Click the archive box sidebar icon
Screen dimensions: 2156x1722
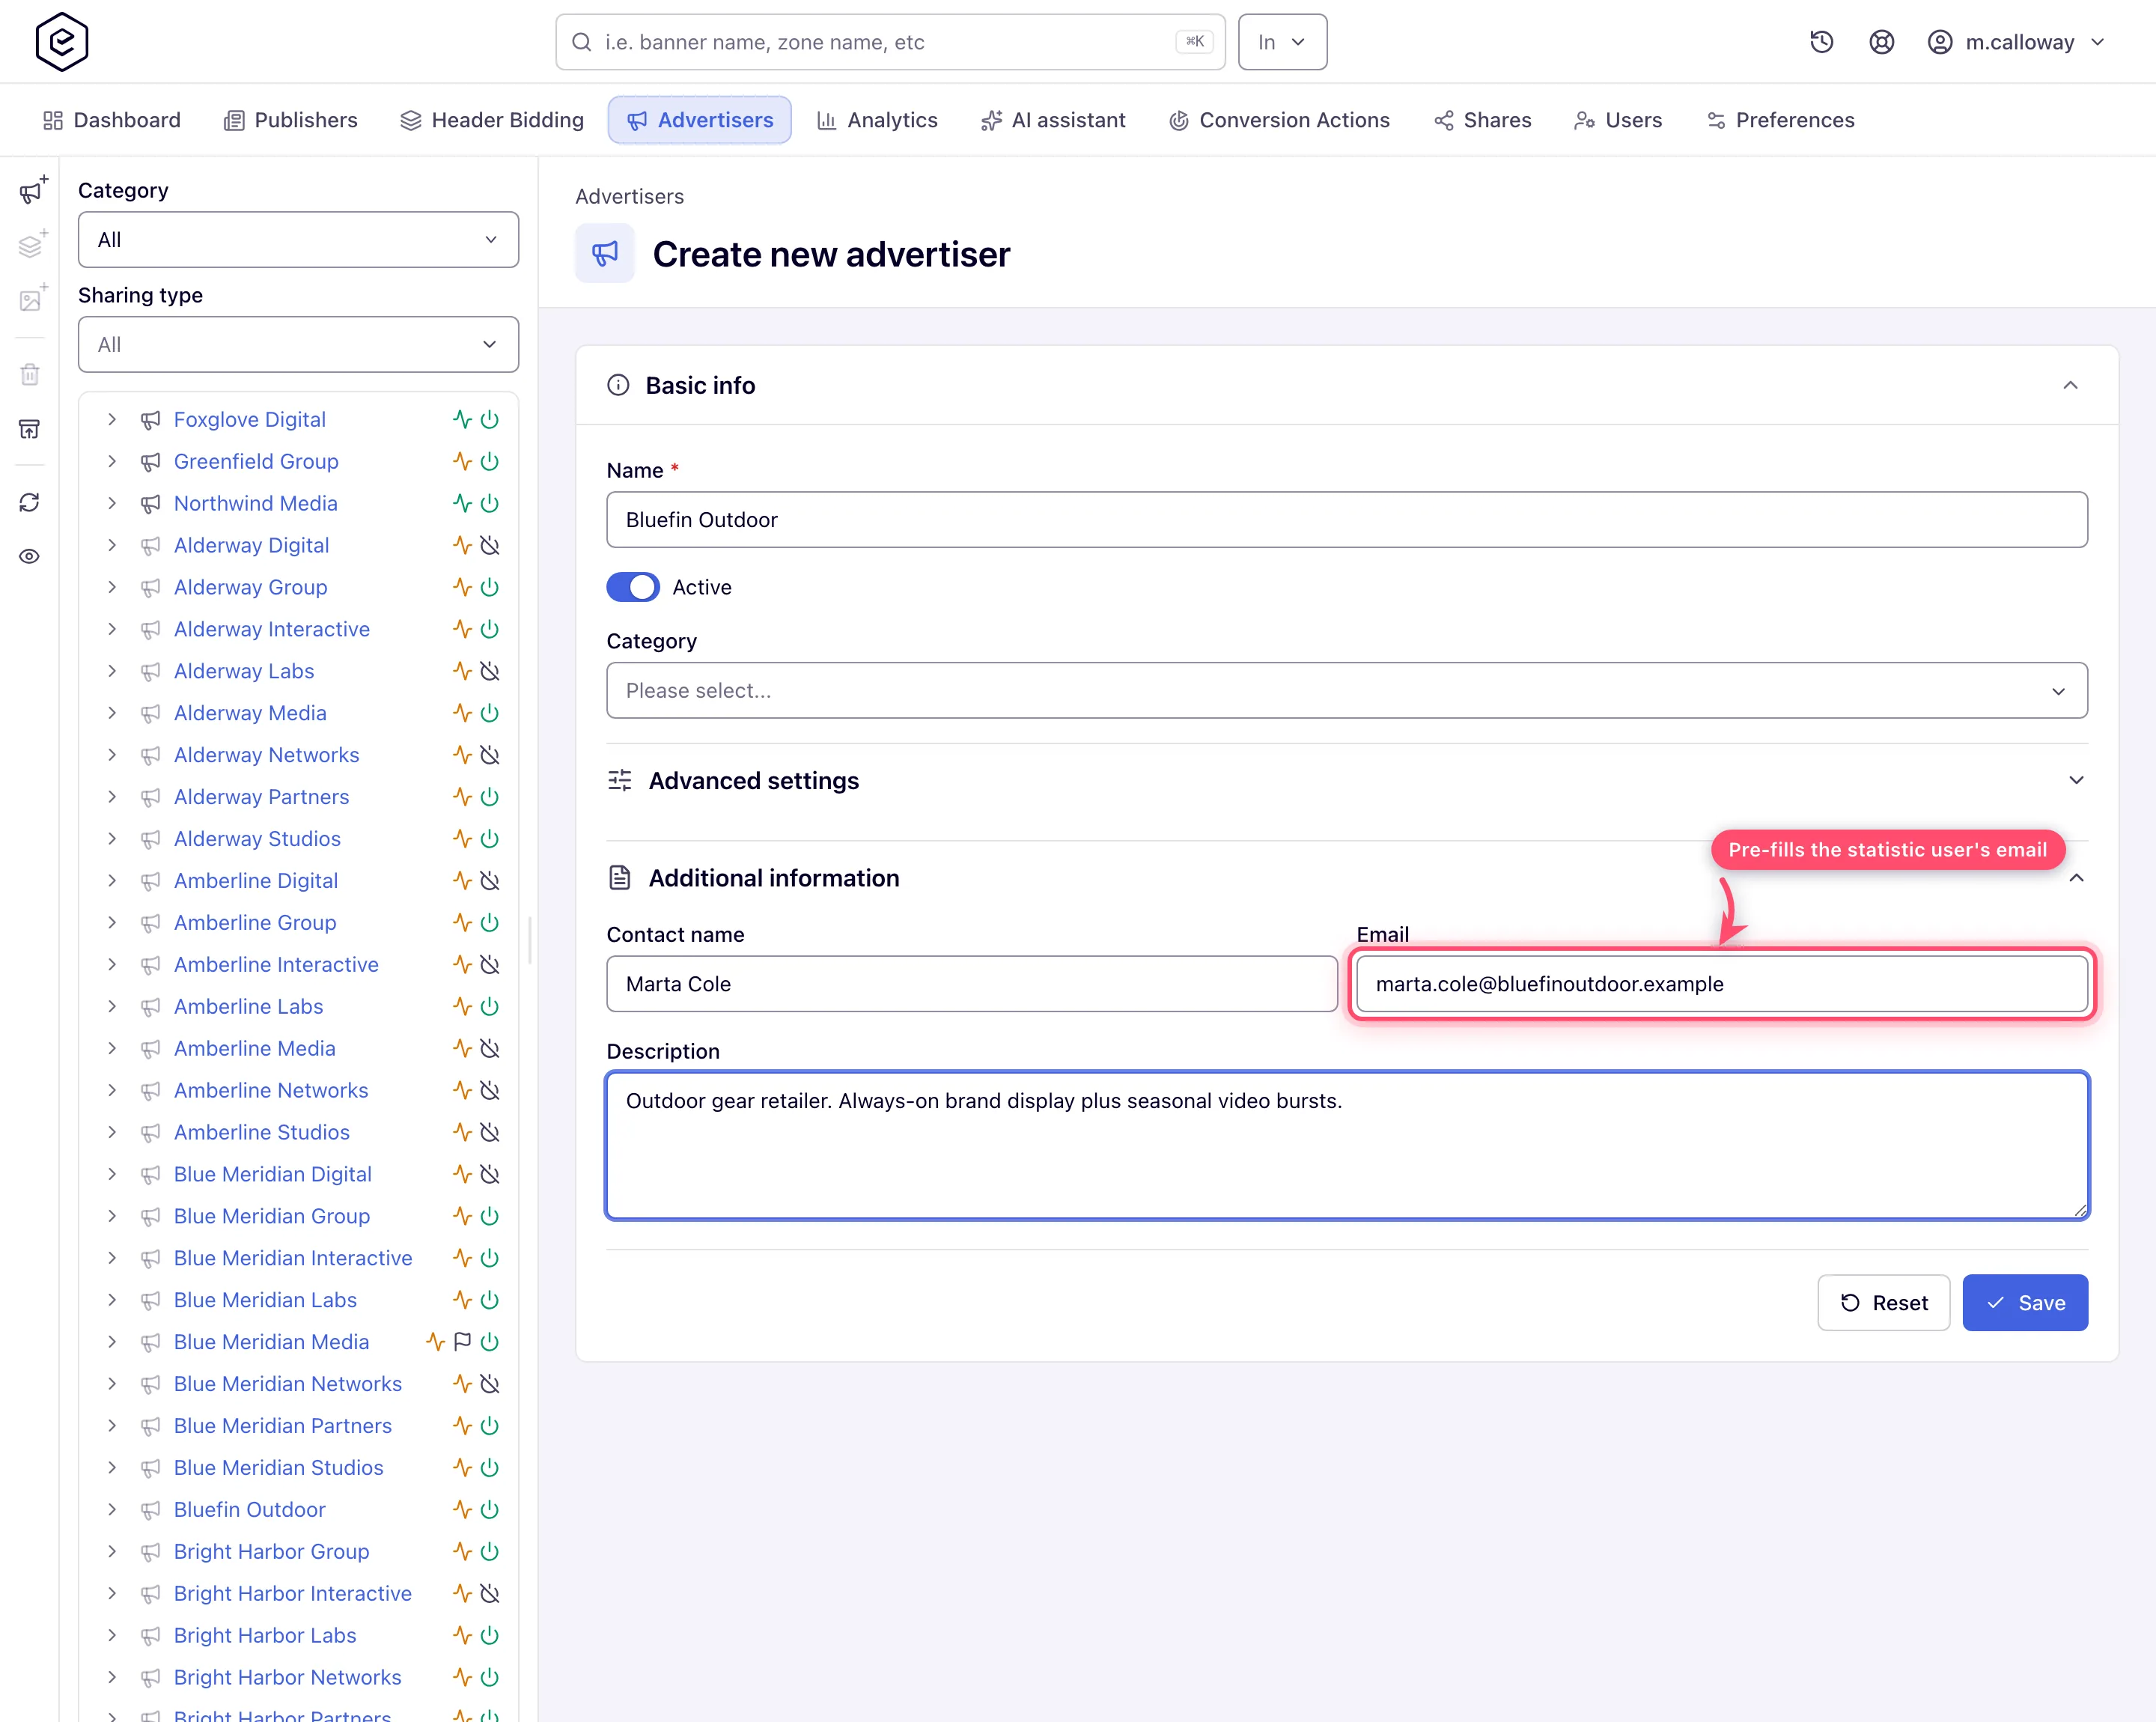(30, 429)
